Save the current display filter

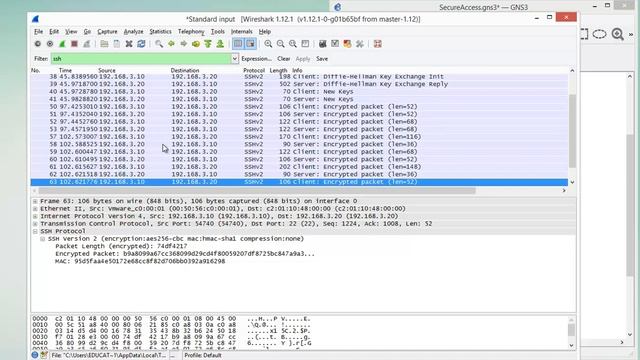coord(322,59)
